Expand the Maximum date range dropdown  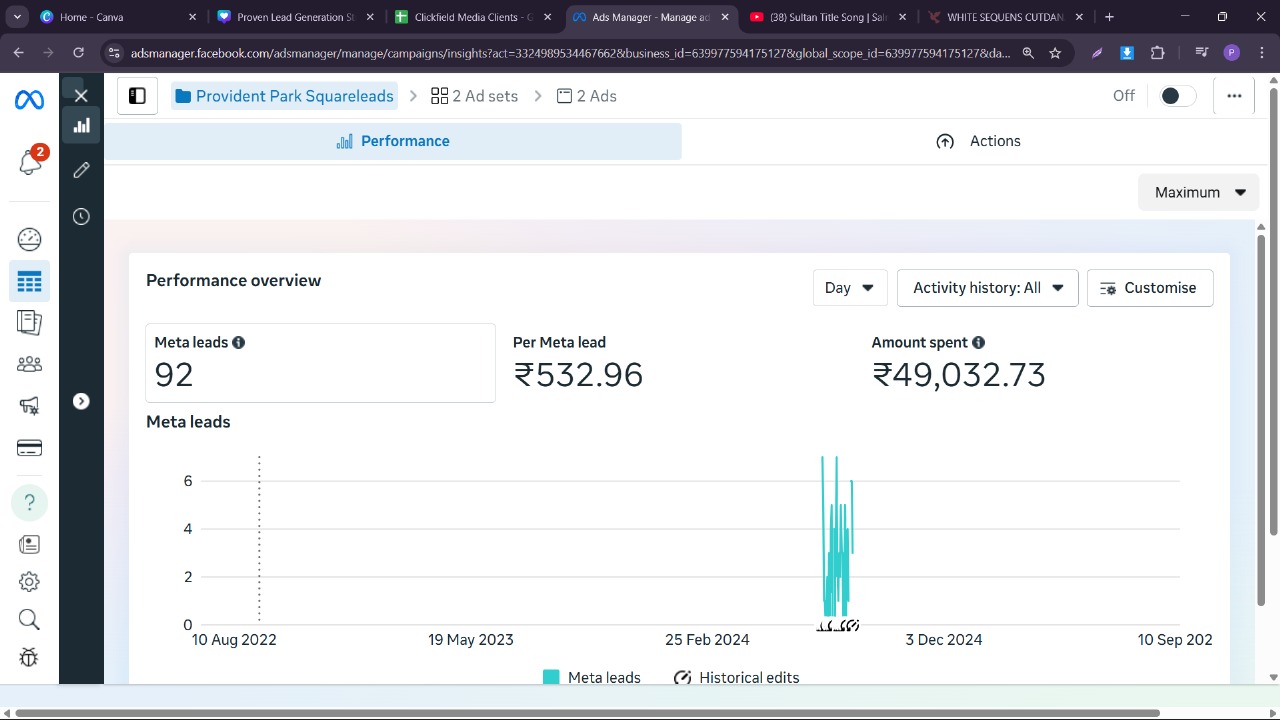pyautogui.click(x=1198, y=192)
